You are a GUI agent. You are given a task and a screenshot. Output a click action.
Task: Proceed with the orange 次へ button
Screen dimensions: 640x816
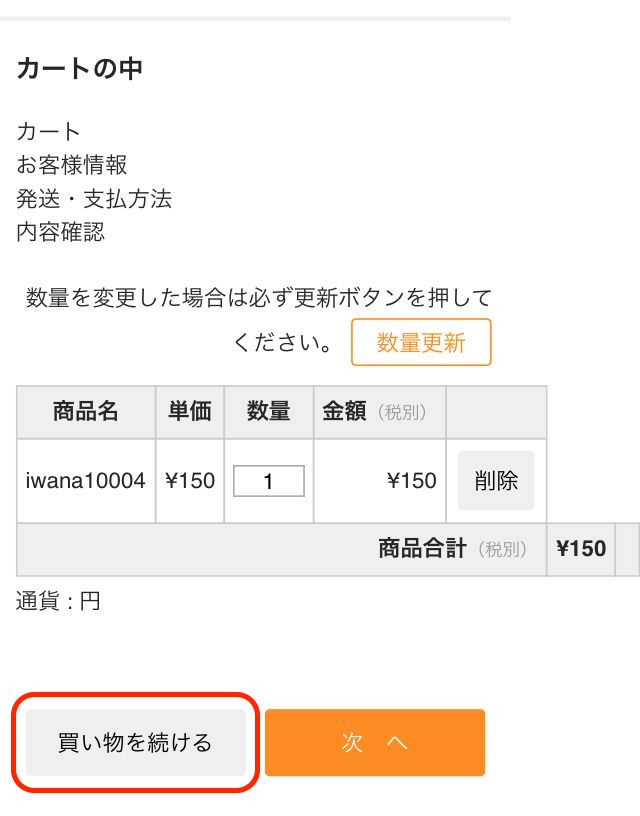(x=375, y=742)
